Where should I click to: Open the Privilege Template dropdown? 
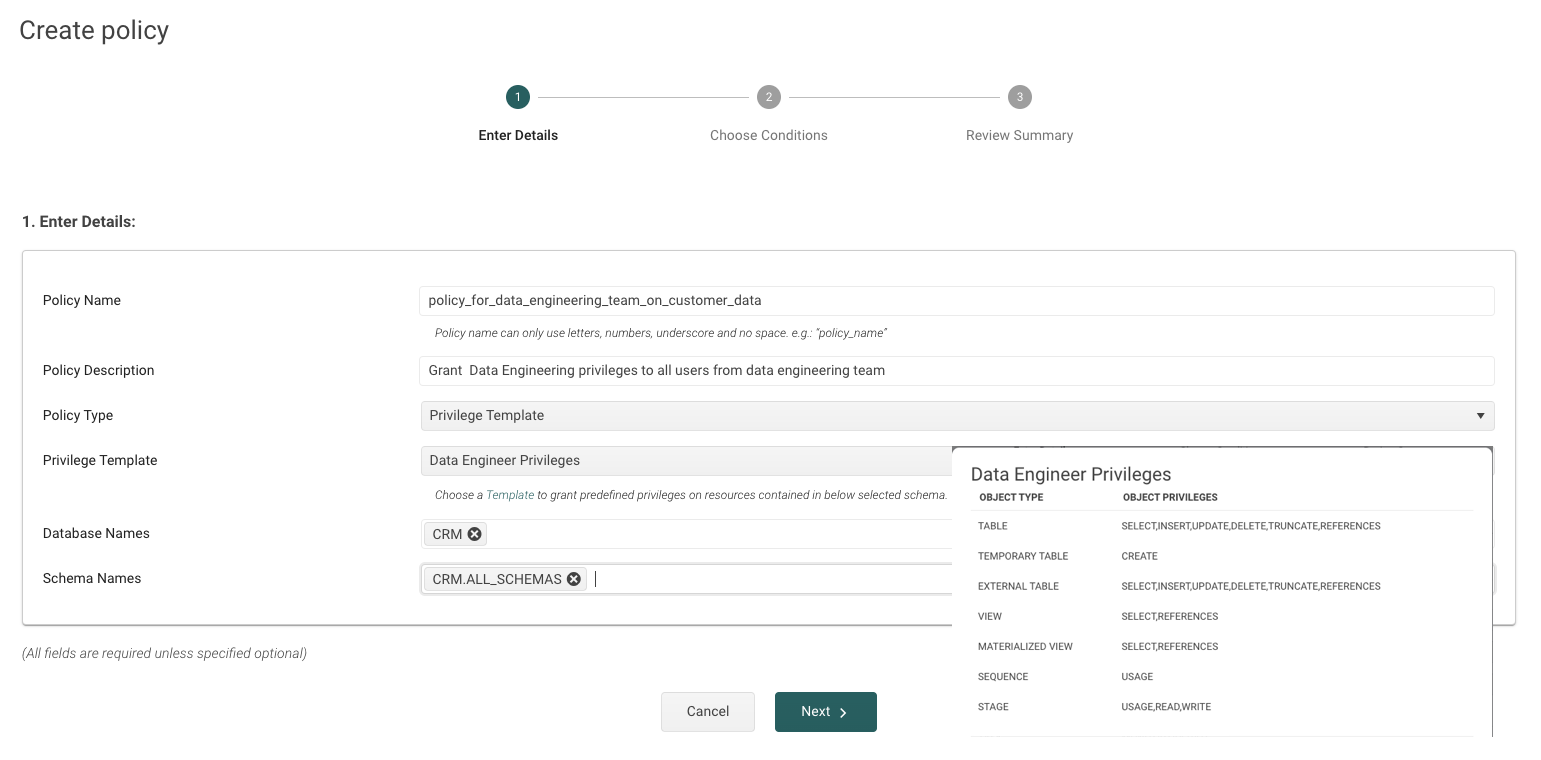686,461
